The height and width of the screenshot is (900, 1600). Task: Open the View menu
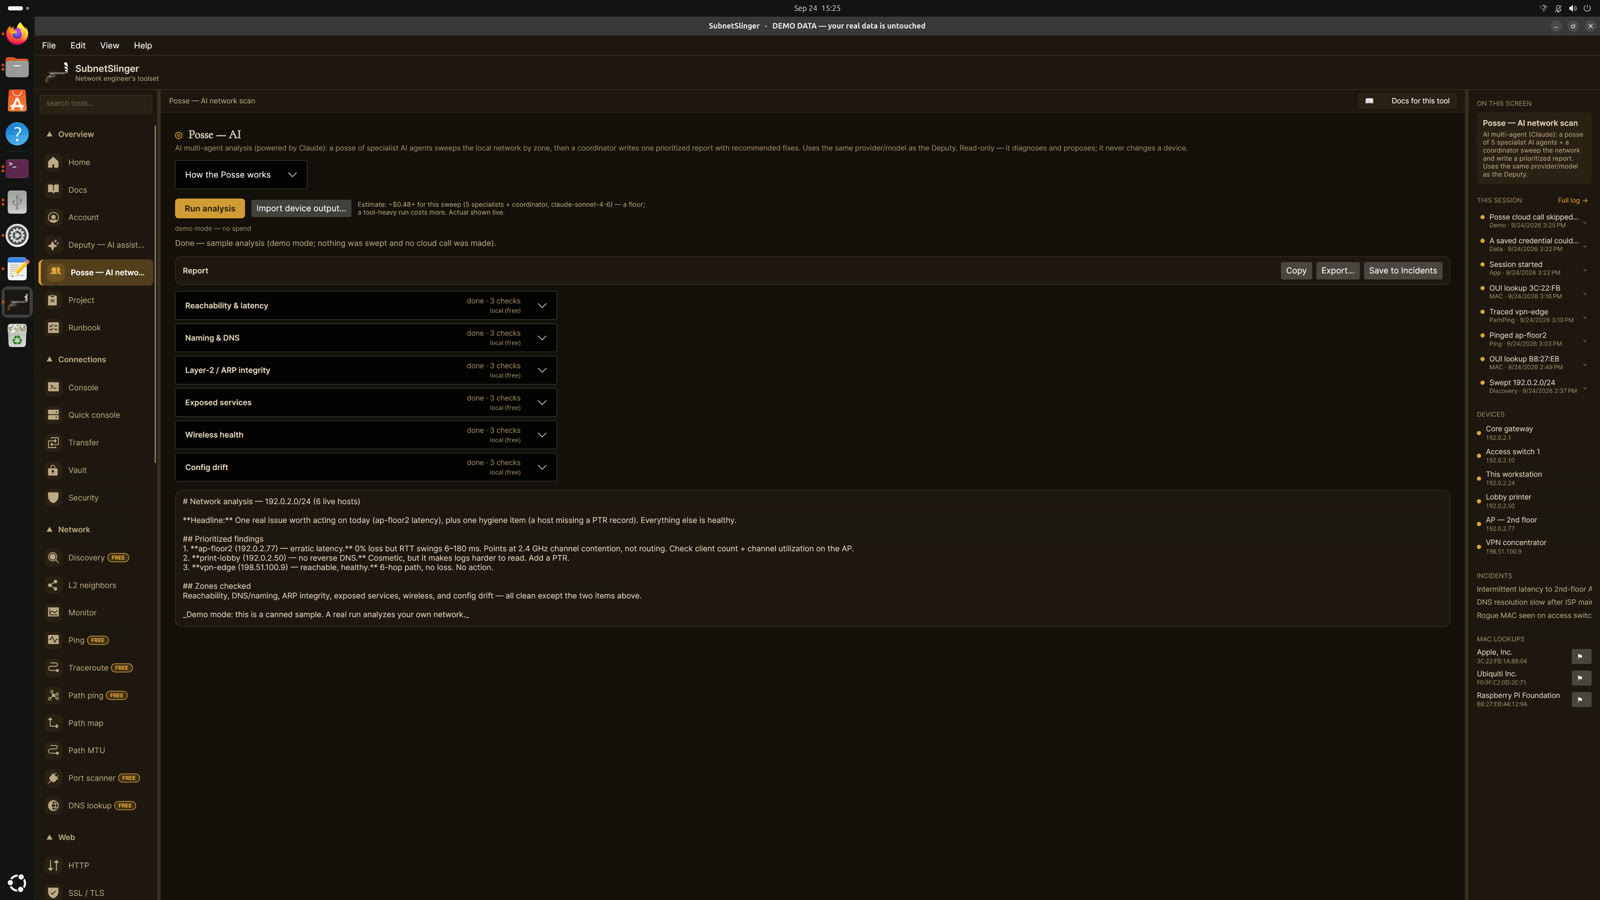109,45
